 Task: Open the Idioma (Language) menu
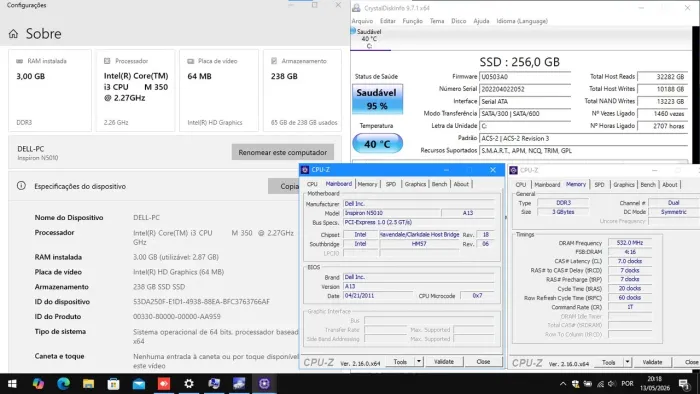(x=522, y=21)
